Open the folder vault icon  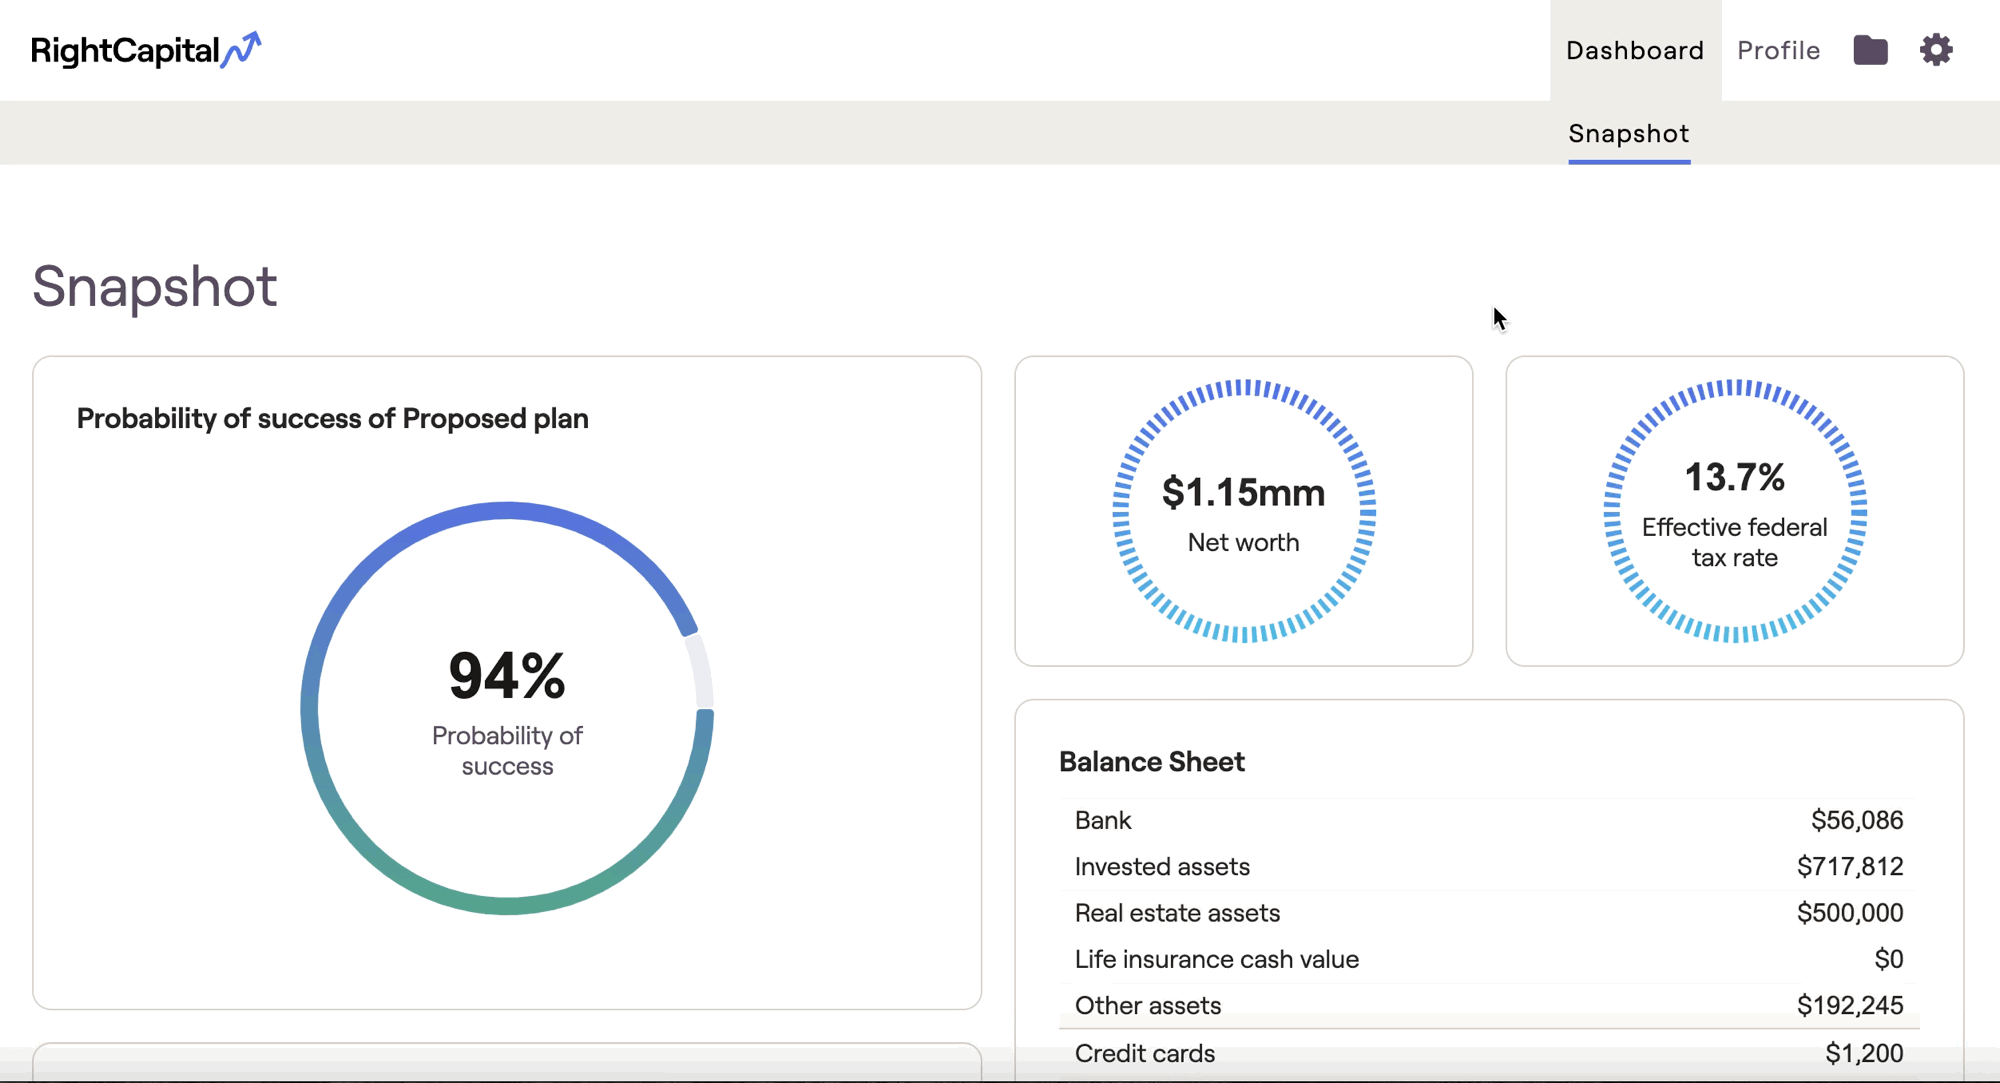1870,50
